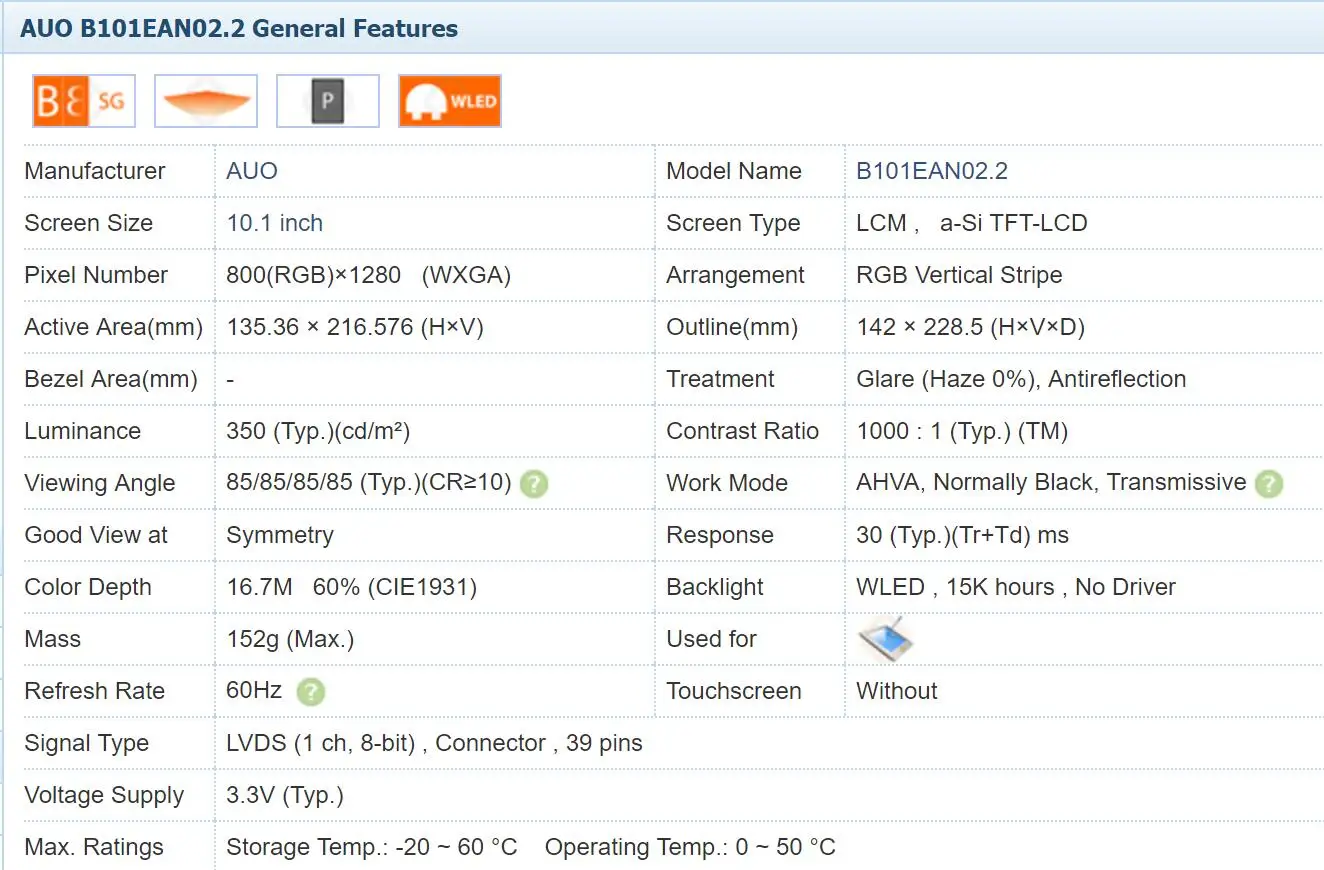Click the orange SG feature icon
This screenshot has height=870, width=1324.
click(84, 101)
